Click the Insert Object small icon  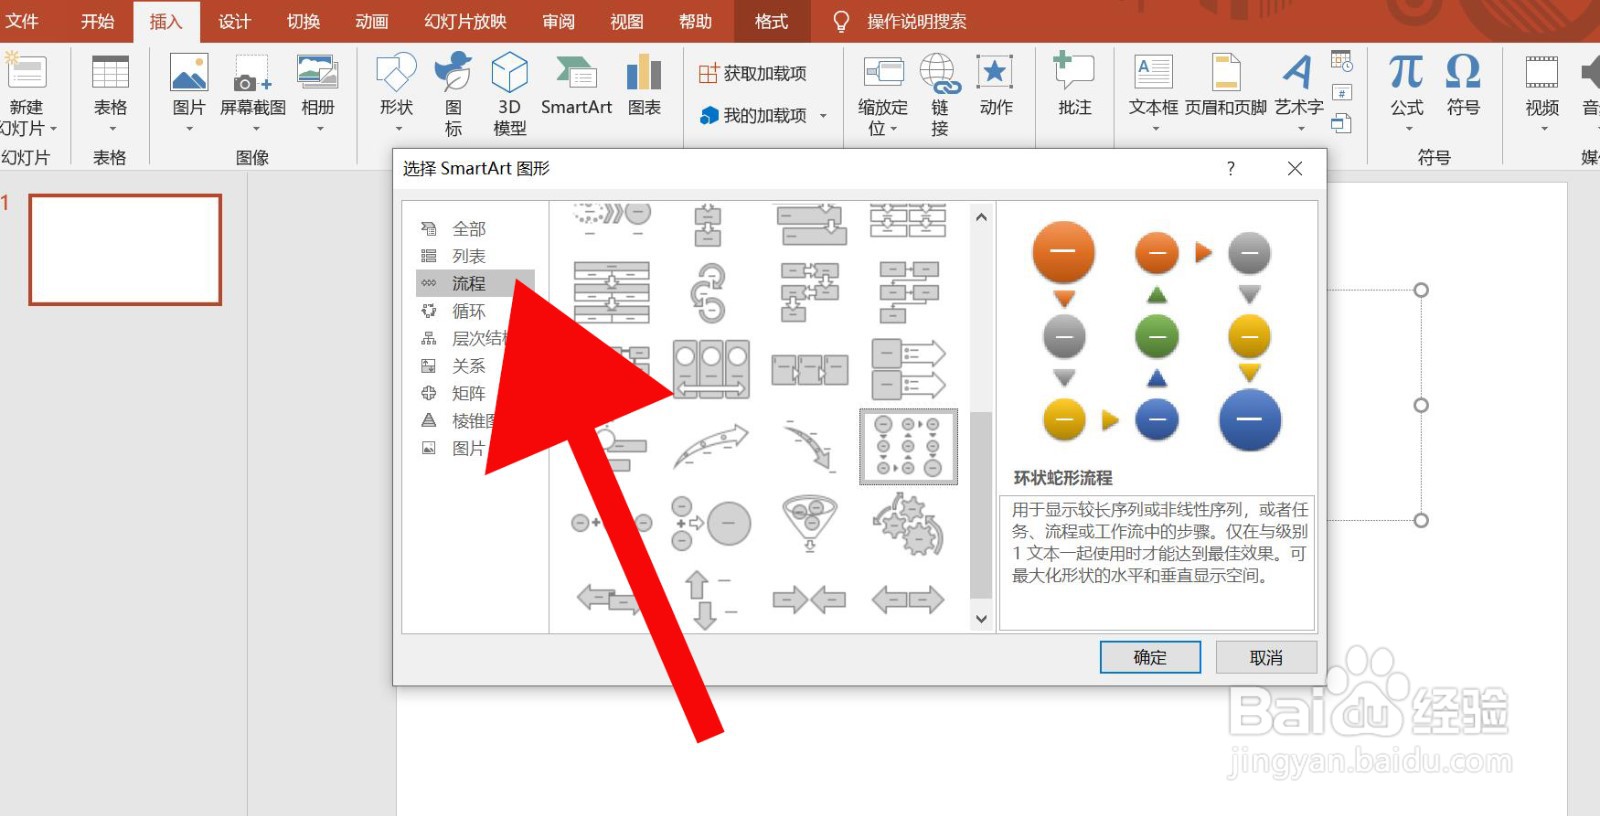pyautogui.click(x=1341, y=123)
